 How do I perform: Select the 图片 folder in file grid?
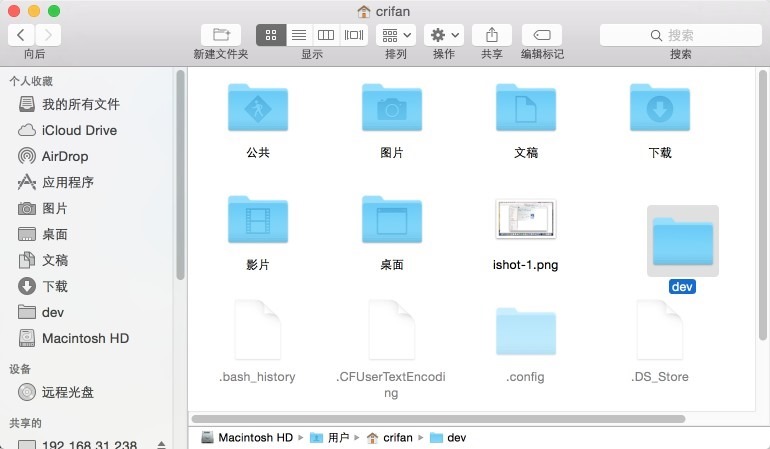[x=392, y=108]
